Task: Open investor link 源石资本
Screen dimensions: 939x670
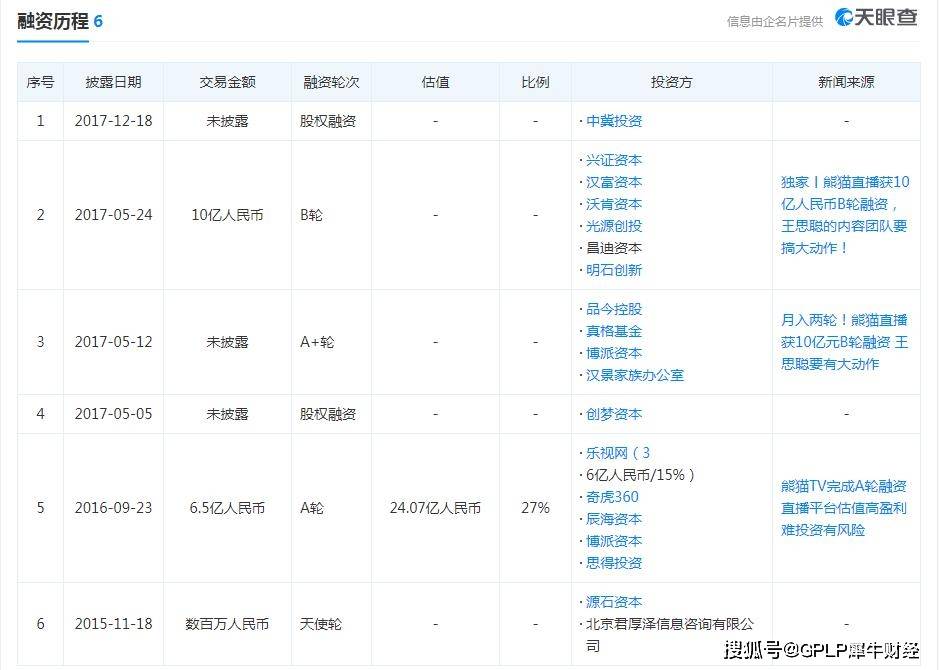Action: pos(614,602)
